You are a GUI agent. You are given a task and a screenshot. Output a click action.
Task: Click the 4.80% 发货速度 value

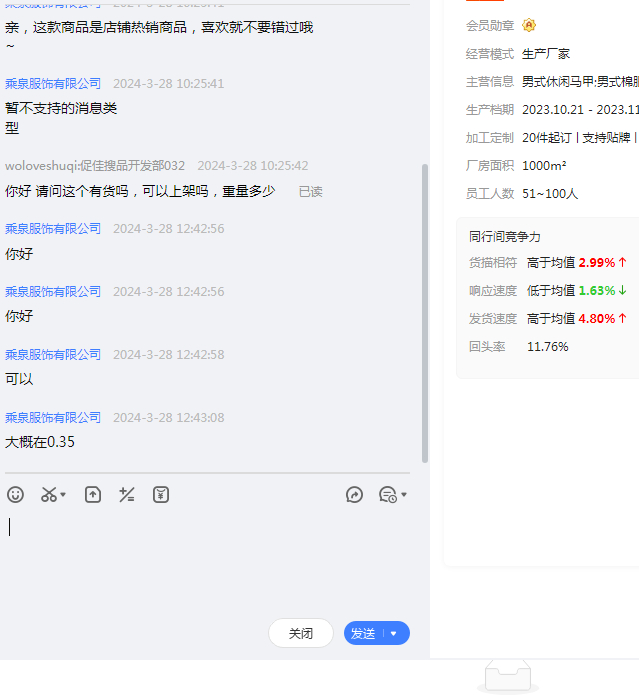597,319
